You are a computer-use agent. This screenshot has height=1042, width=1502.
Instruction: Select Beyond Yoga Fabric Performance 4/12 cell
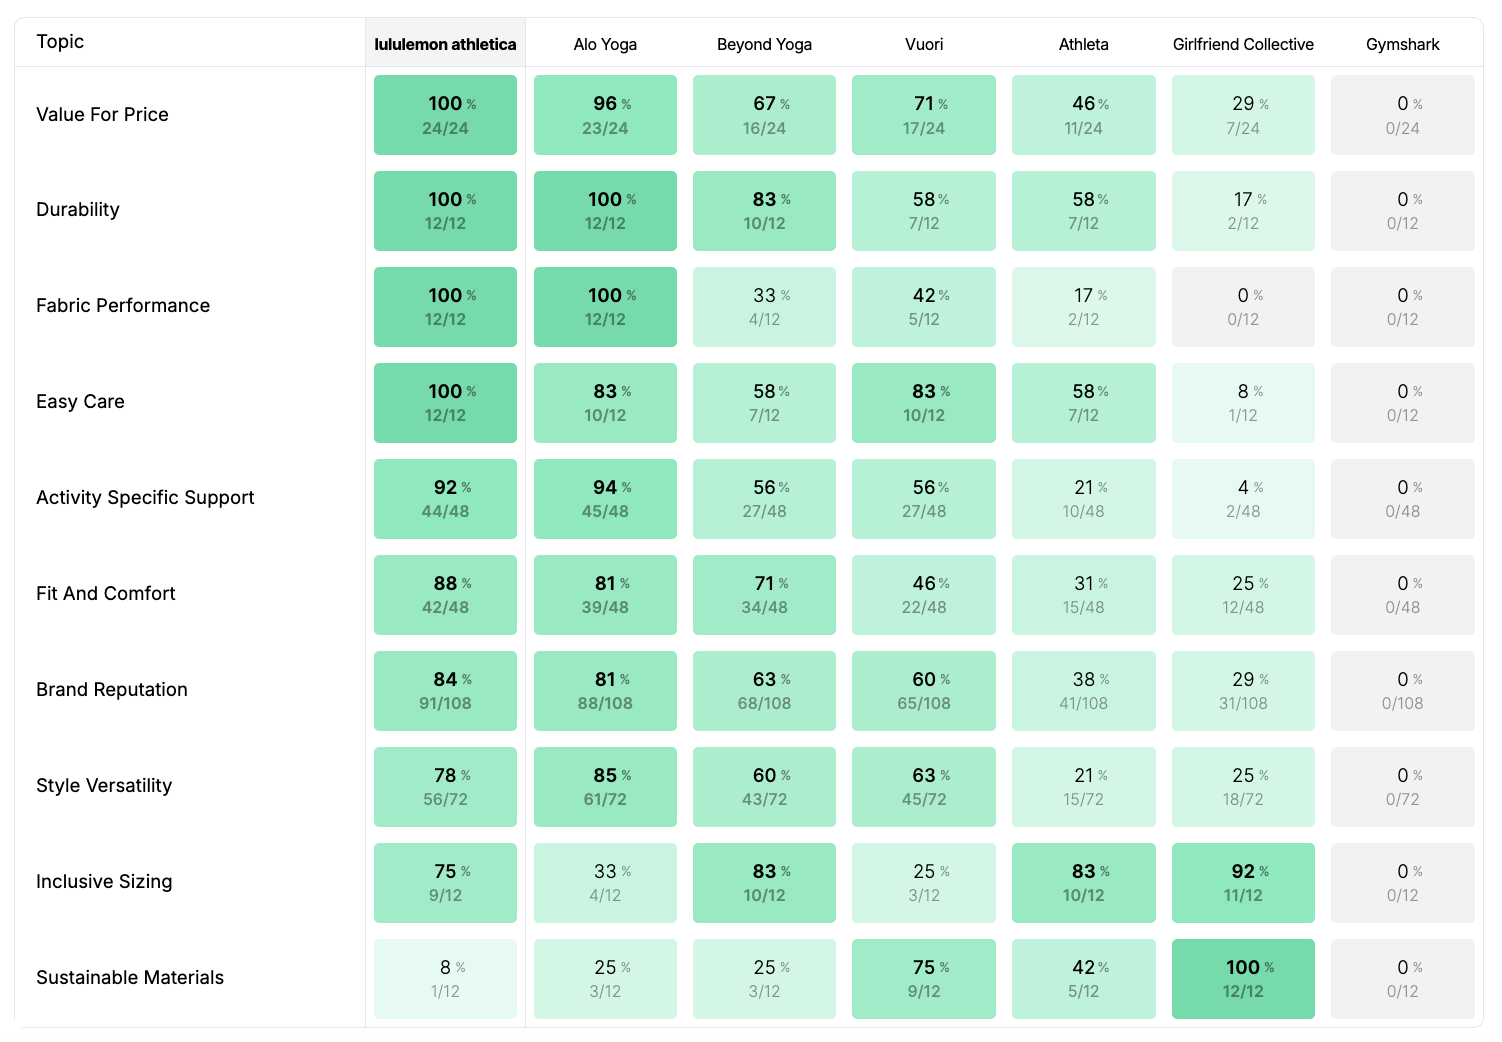point(764,307)
